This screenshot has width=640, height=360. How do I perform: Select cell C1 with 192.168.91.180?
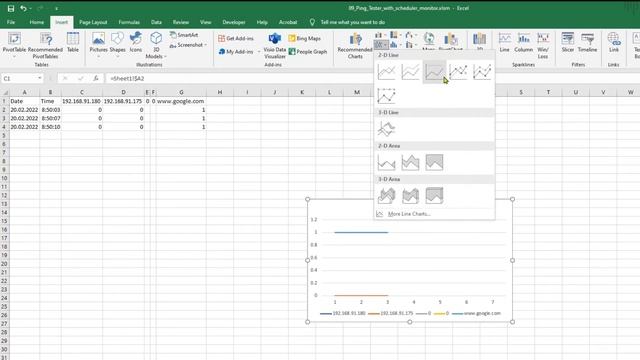point(82,101)
